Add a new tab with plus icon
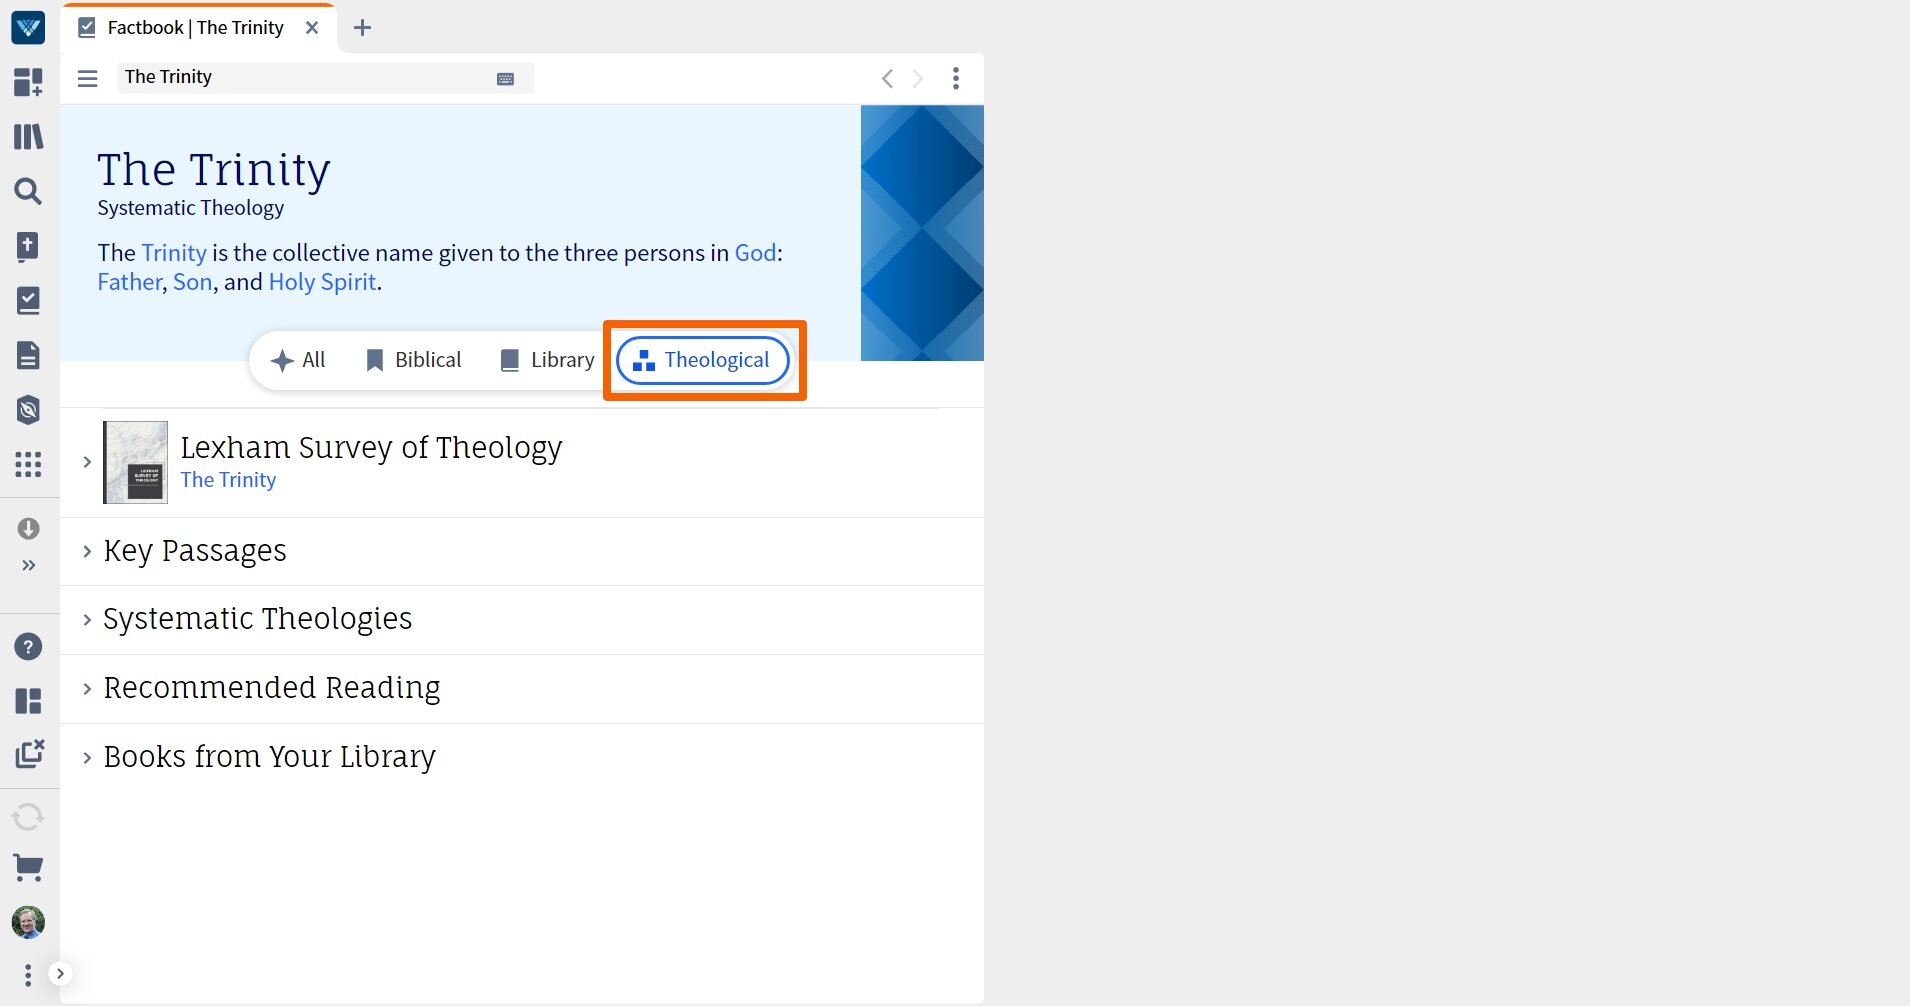The image size is (1910, 1006). [x=363, y=28]
